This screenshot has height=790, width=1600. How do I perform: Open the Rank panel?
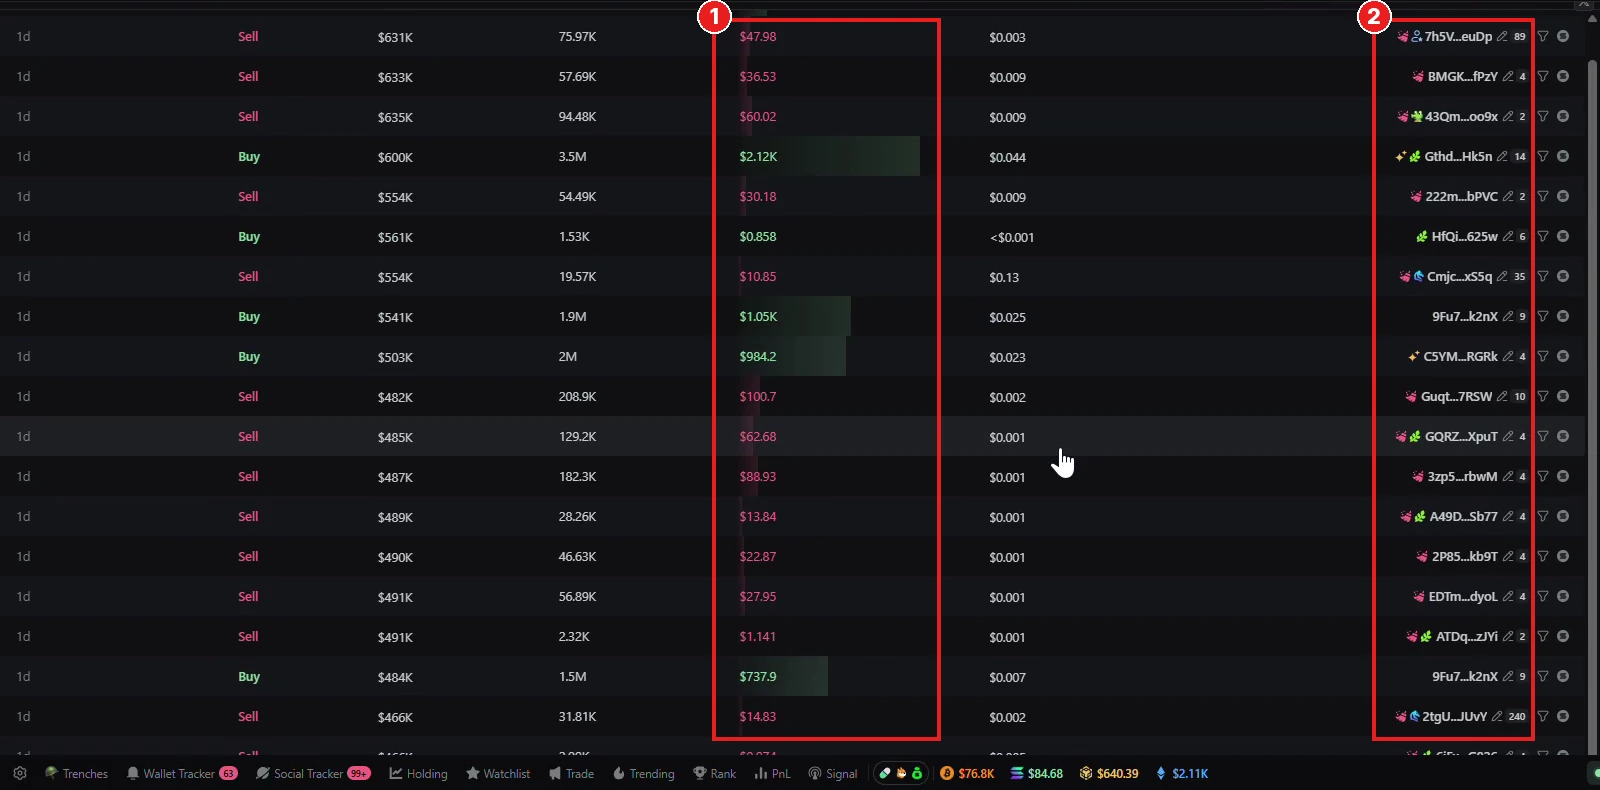point(714,773)
